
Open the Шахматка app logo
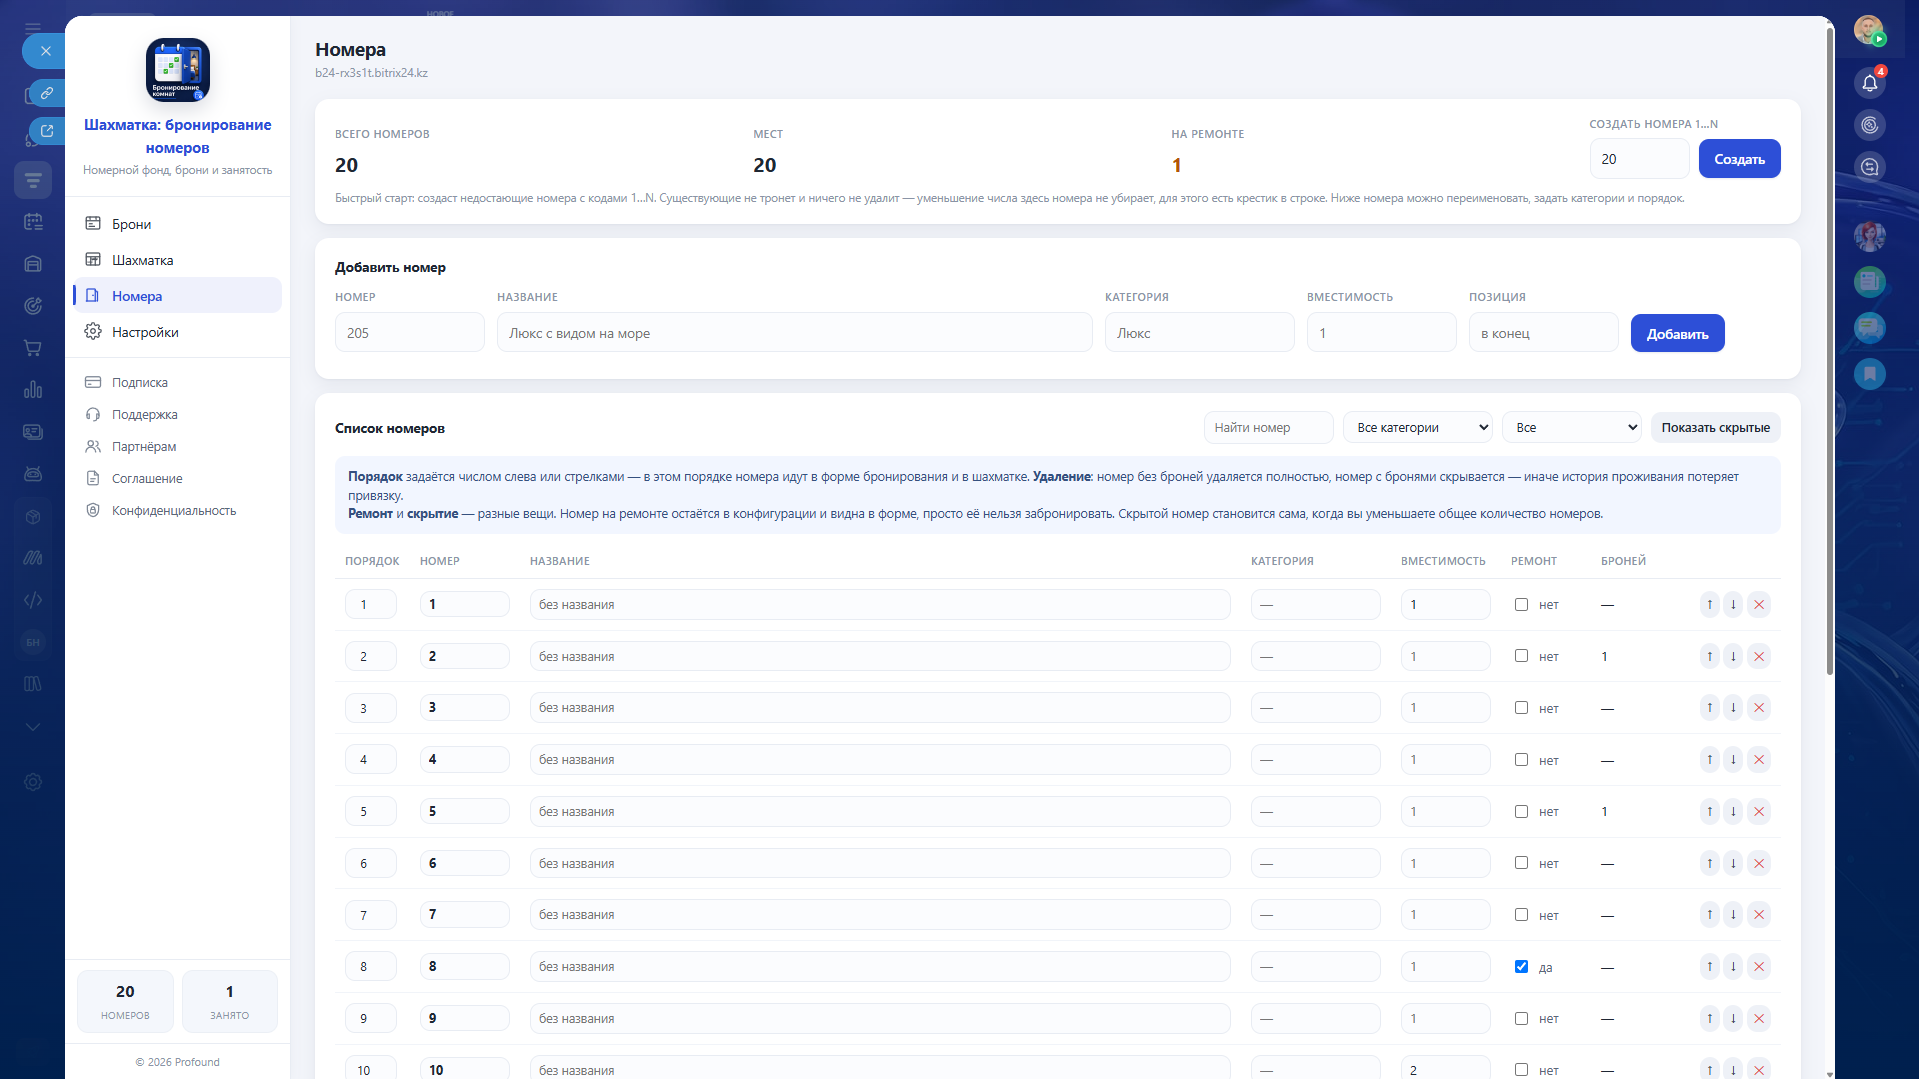click(178, 70)
